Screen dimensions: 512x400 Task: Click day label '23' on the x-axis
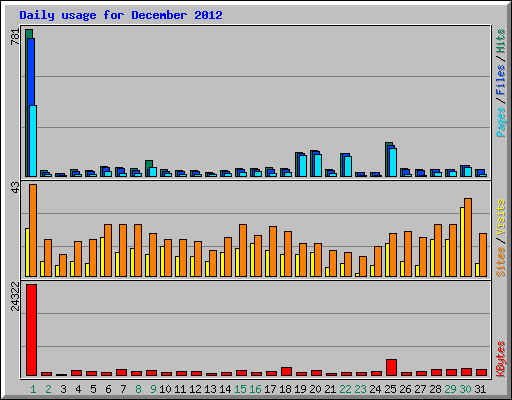(360, 389)
